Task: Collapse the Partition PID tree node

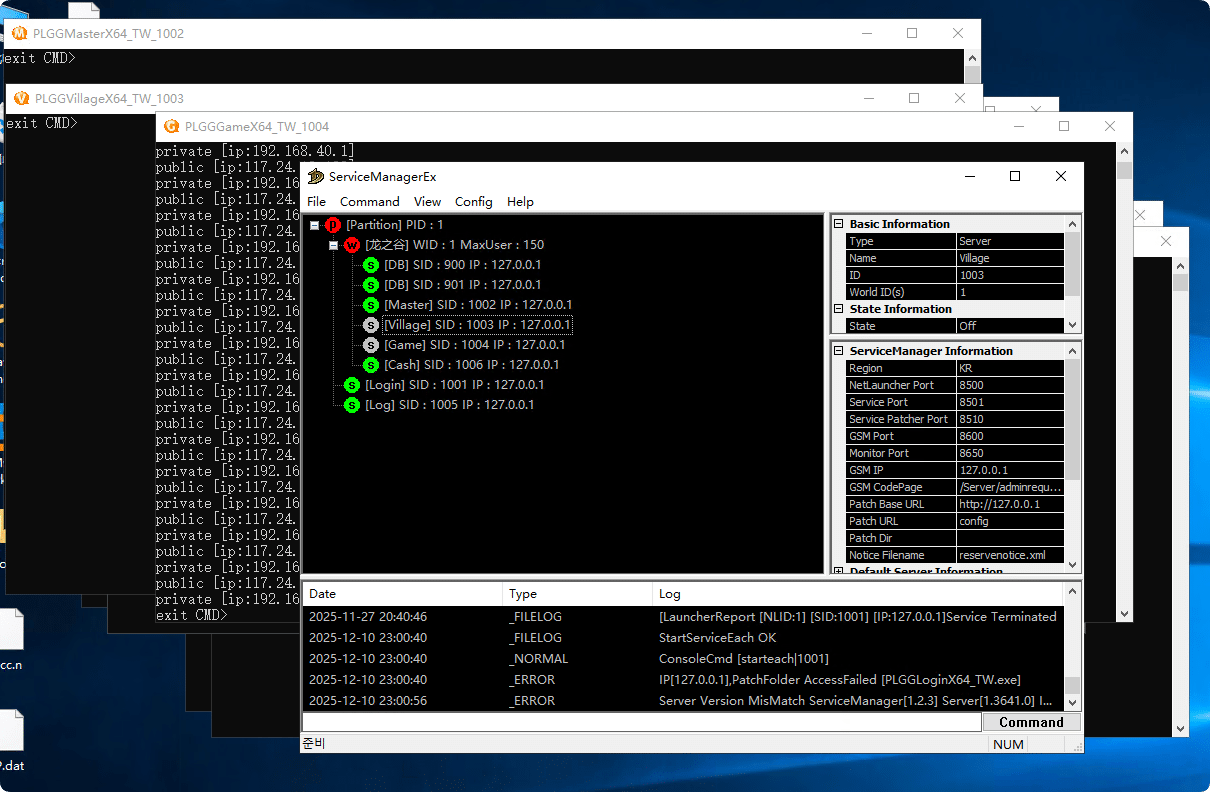Action: point(315,225)
